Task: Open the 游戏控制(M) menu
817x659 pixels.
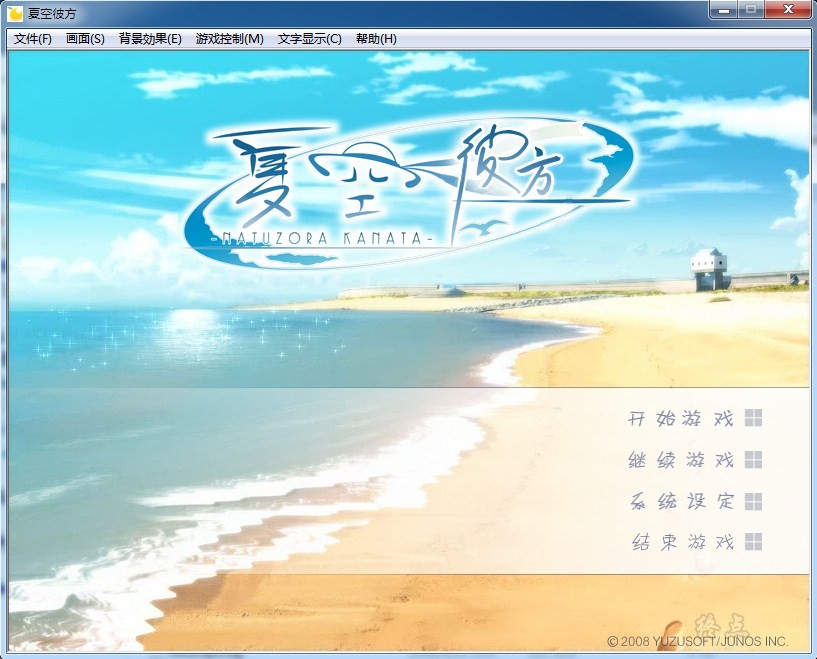Action: click(x=230, y=39)
